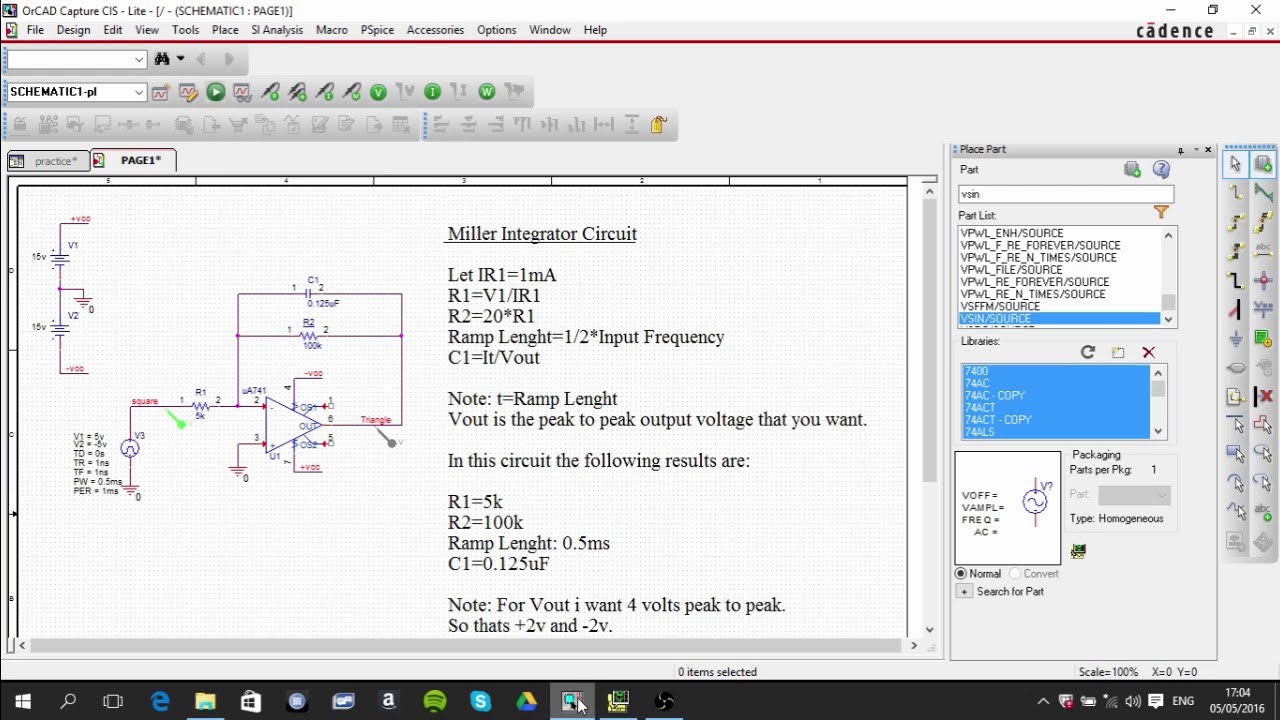
Task: Select the voltage level marker probe icon
Action: pyautogui.click(x=270, y=92)
